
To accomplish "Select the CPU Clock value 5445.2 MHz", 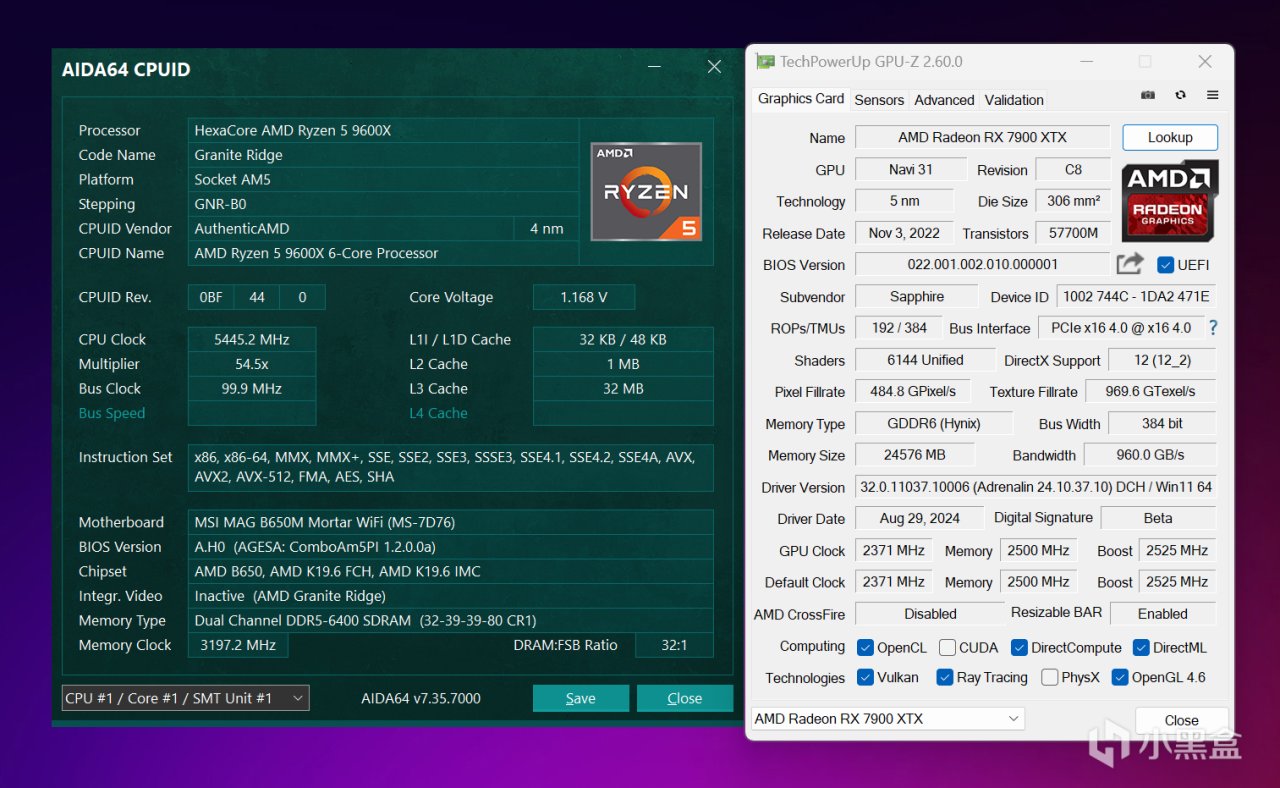I will click(251, 339).
